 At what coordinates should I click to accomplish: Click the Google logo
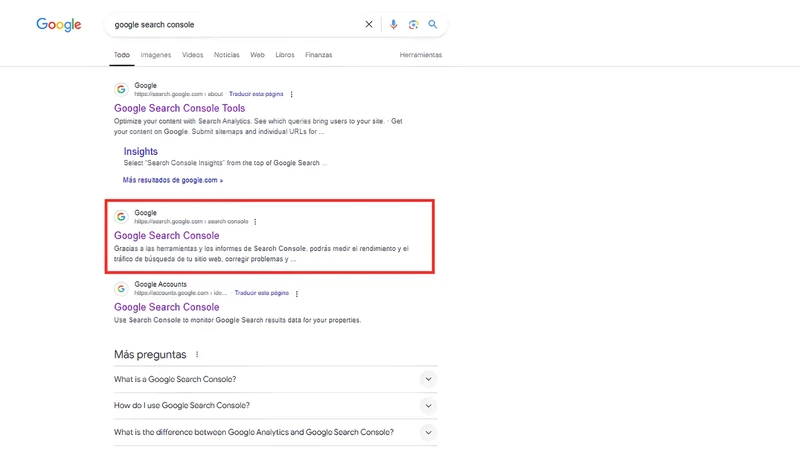tap(59, 24)
